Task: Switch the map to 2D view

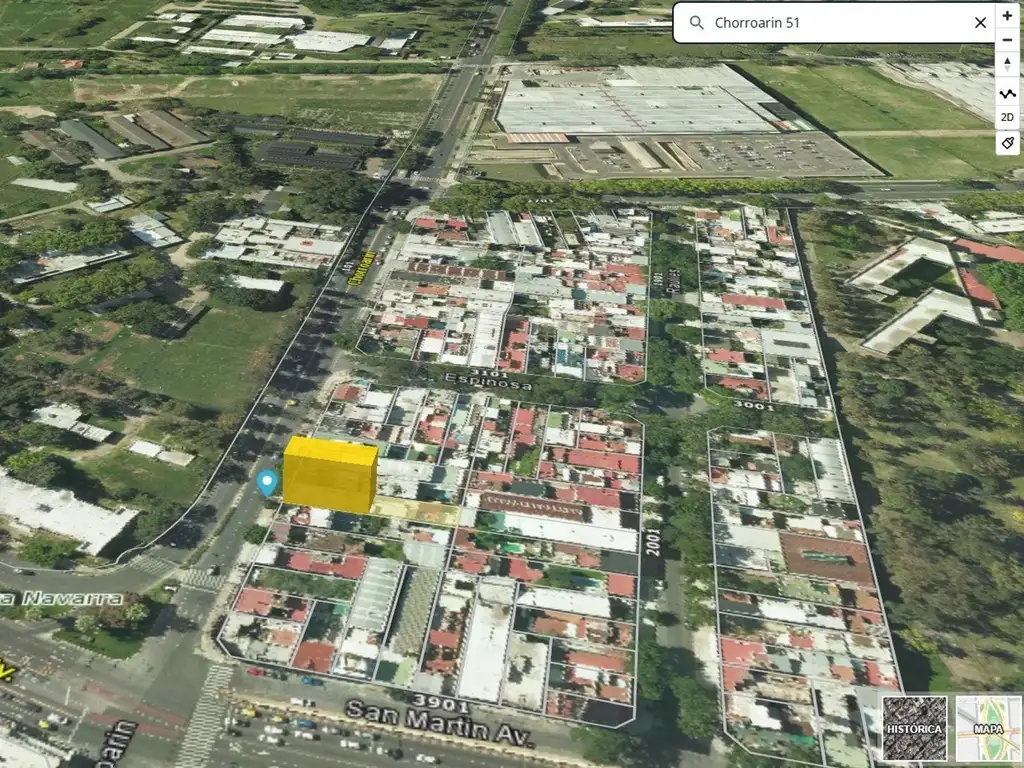Action: [1007, 117]
